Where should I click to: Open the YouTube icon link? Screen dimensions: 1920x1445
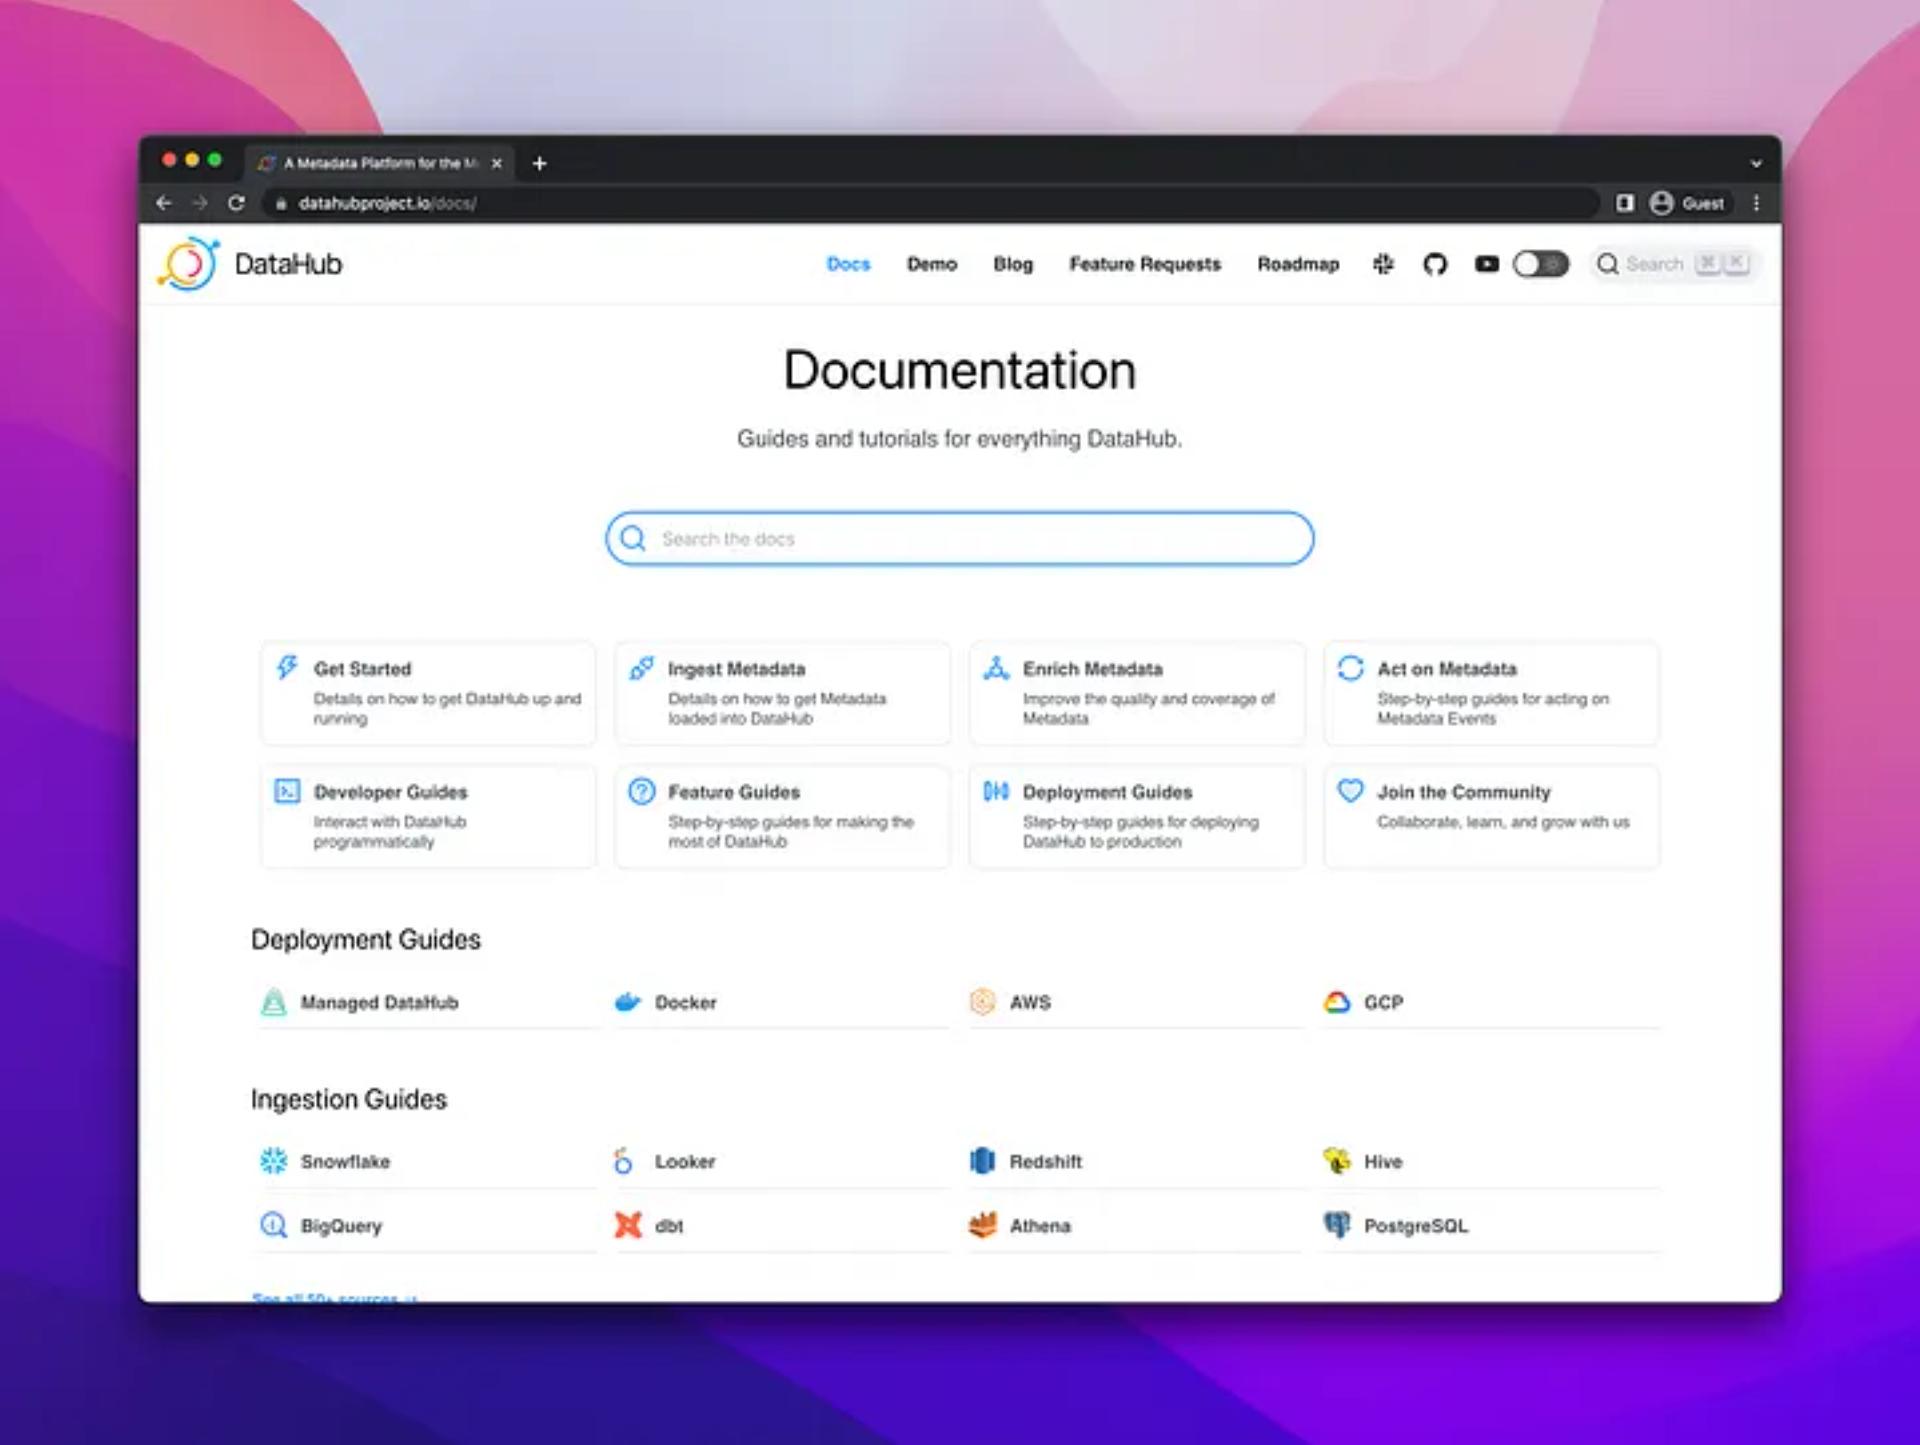[1487, 264]
